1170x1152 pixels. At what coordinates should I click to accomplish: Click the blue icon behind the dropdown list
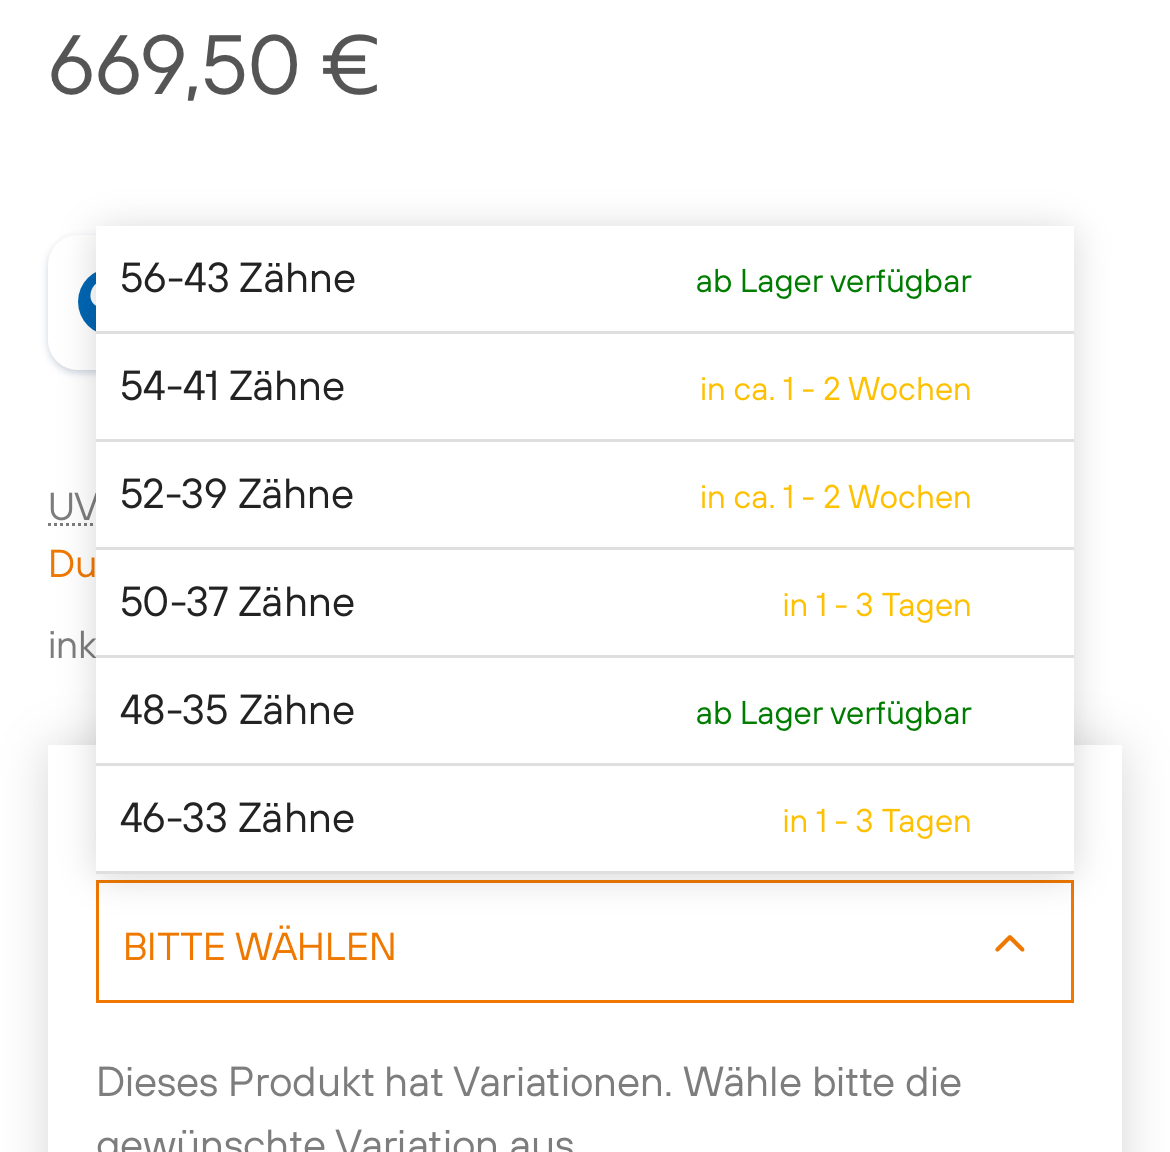click(x=86, y=301)
